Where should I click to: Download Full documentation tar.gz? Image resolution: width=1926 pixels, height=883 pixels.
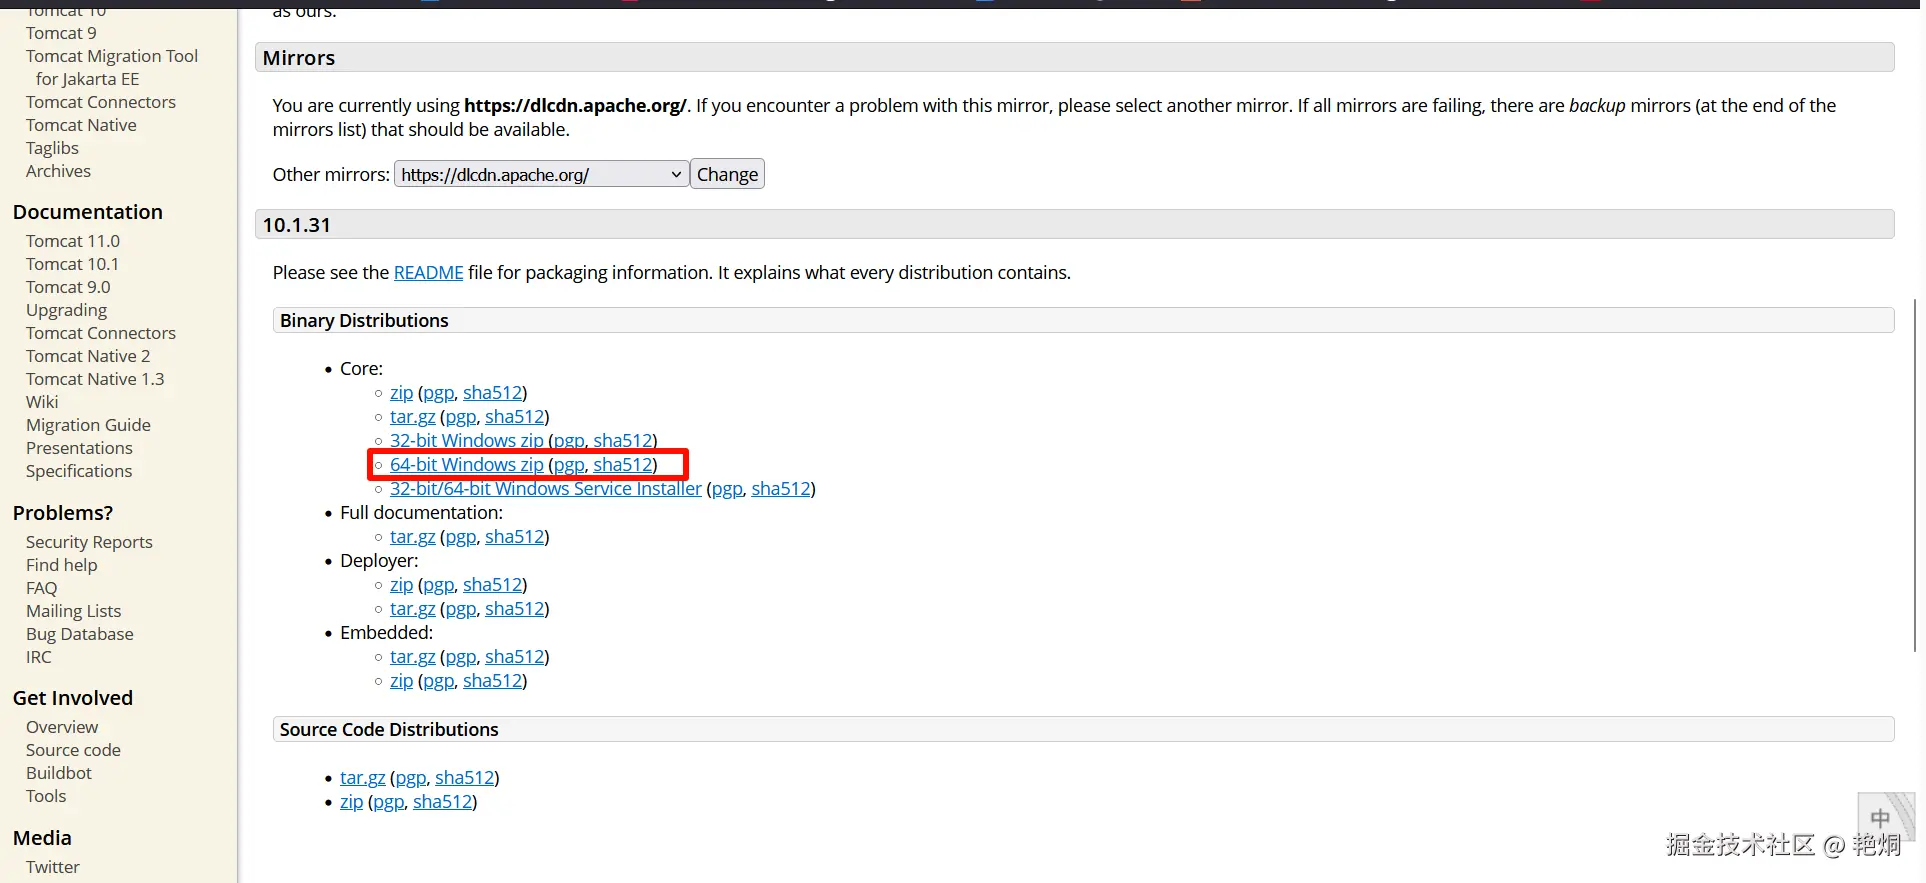point(412,537)
